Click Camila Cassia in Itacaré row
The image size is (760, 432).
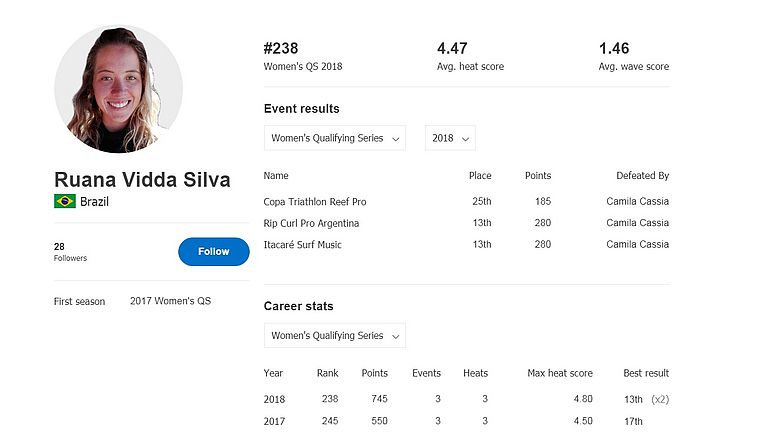coord(637,244)
